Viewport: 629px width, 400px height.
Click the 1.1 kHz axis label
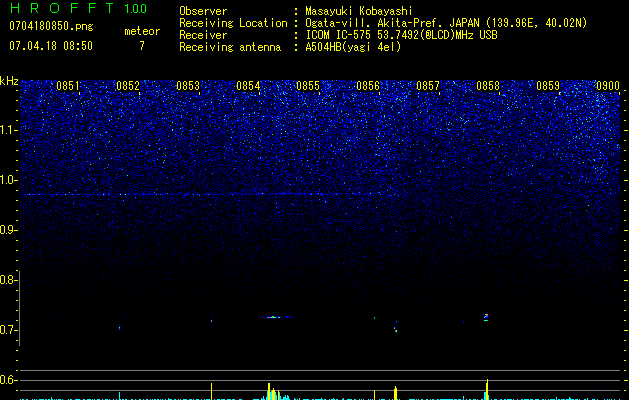8,130
